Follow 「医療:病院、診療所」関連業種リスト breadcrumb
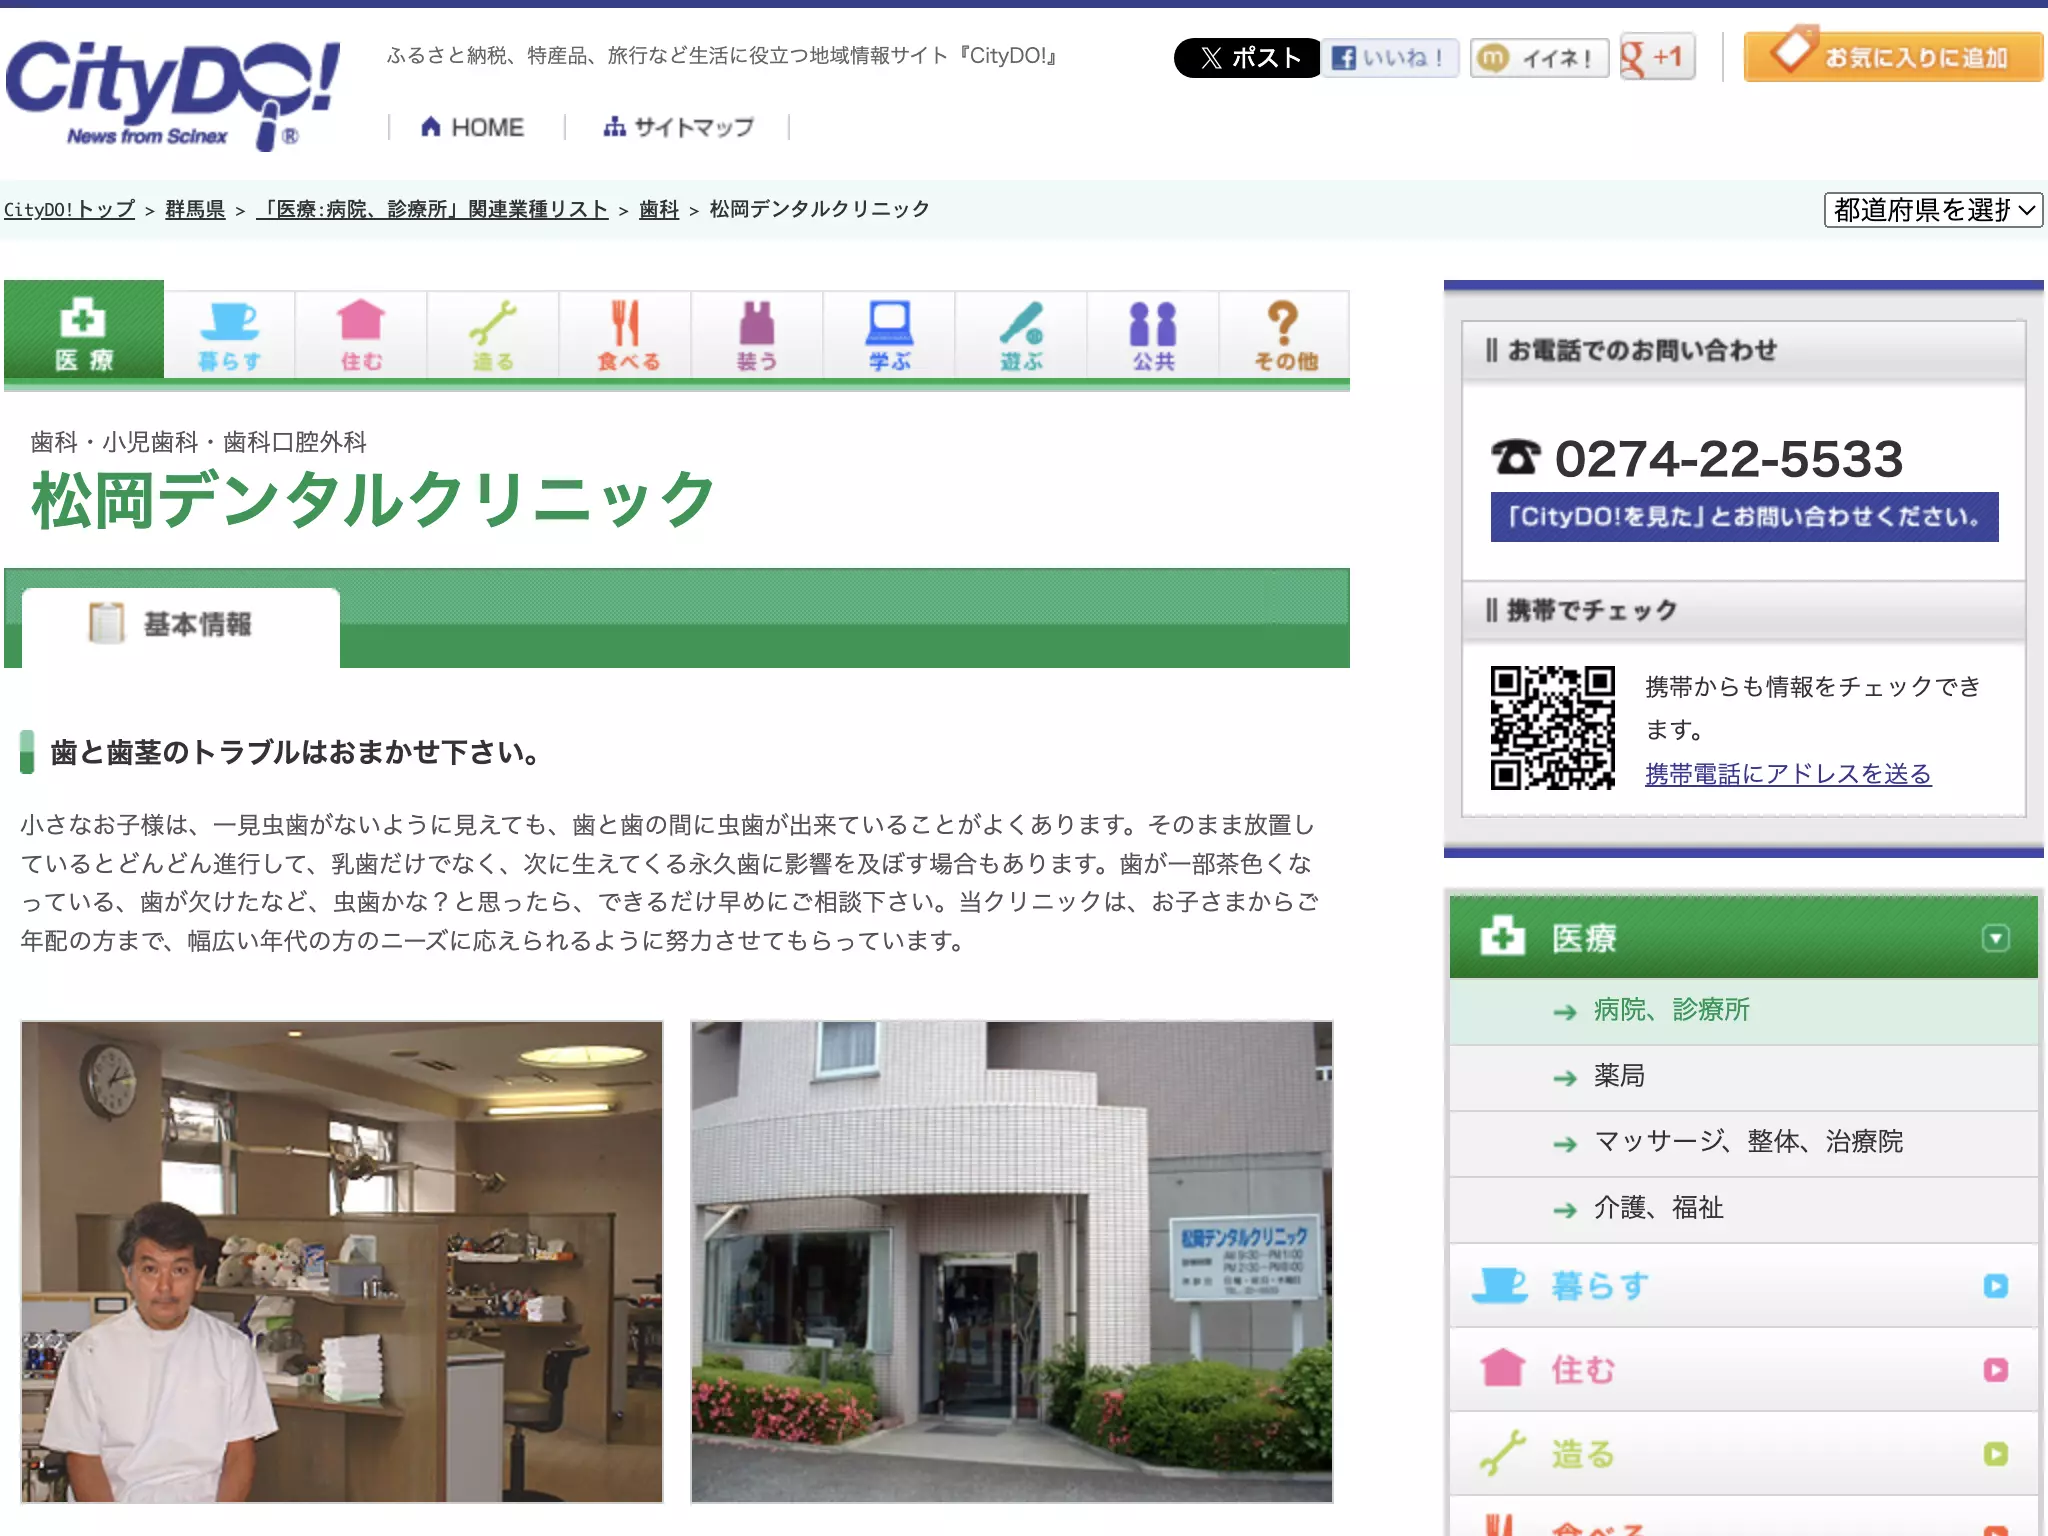The image size is (2048, 1536). [x=432, y=209]
